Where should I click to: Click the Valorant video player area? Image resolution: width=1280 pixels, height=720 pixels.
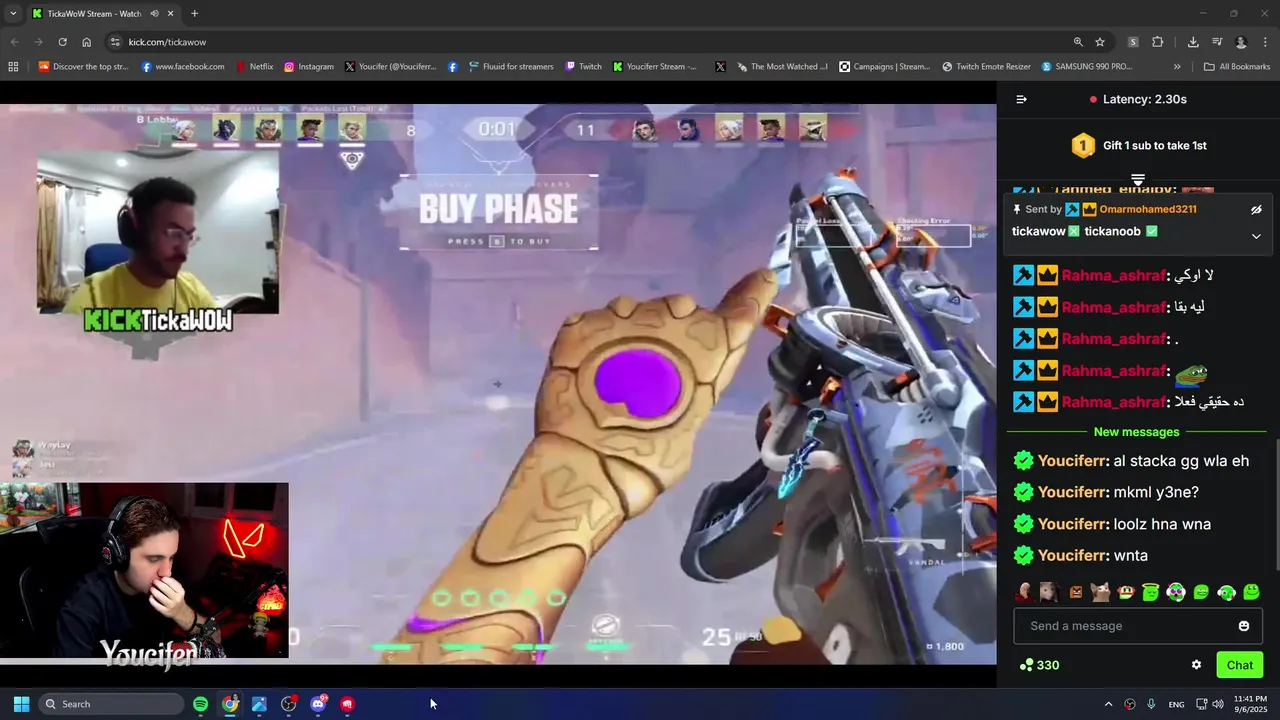coord(498,384)
